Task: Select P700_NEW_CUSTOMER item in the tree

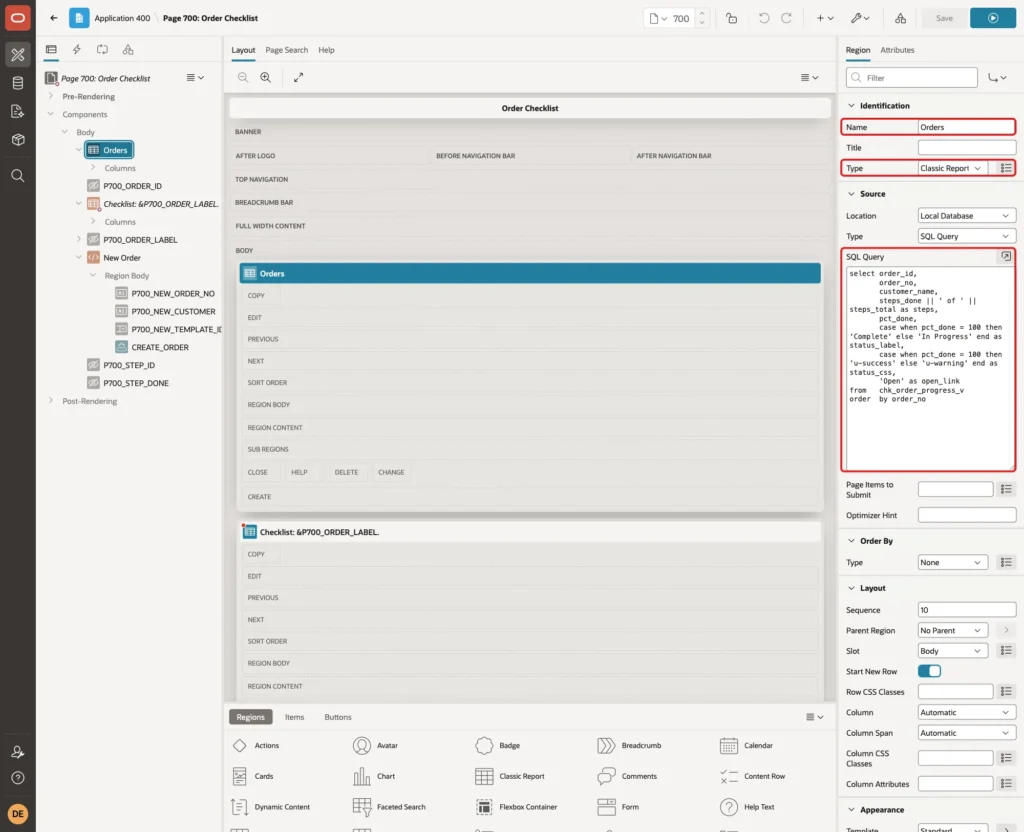Action: [x=173, y=312]
